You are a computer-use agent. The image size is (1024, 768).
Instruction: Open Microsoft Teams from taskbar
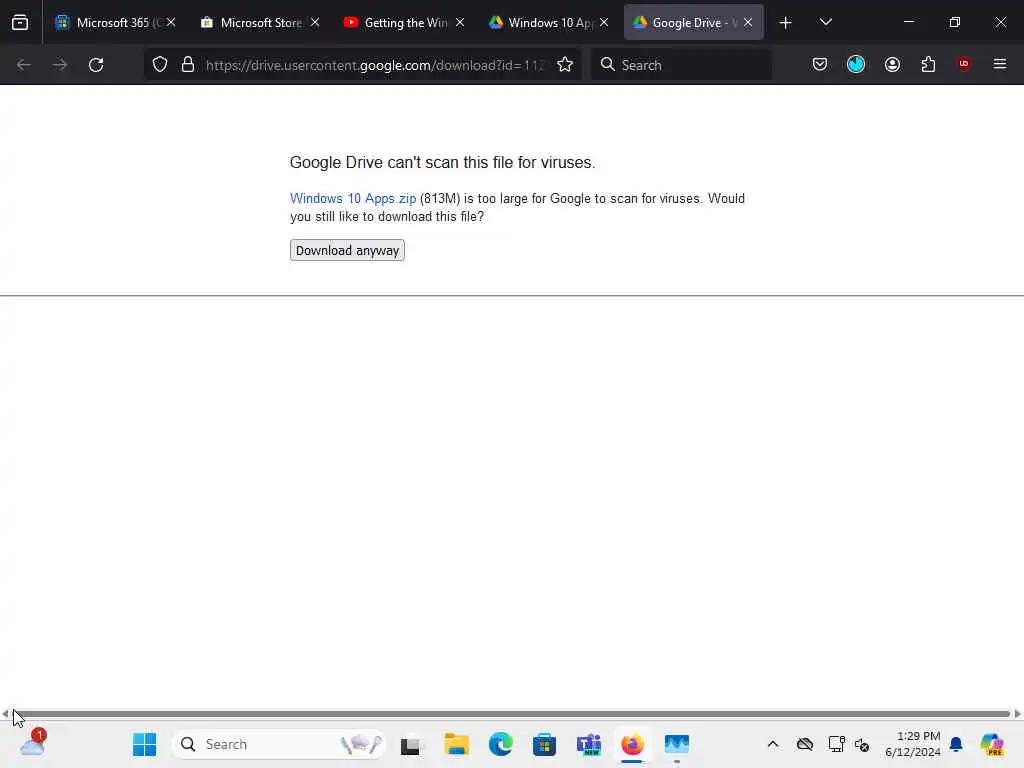pos(588,744)
